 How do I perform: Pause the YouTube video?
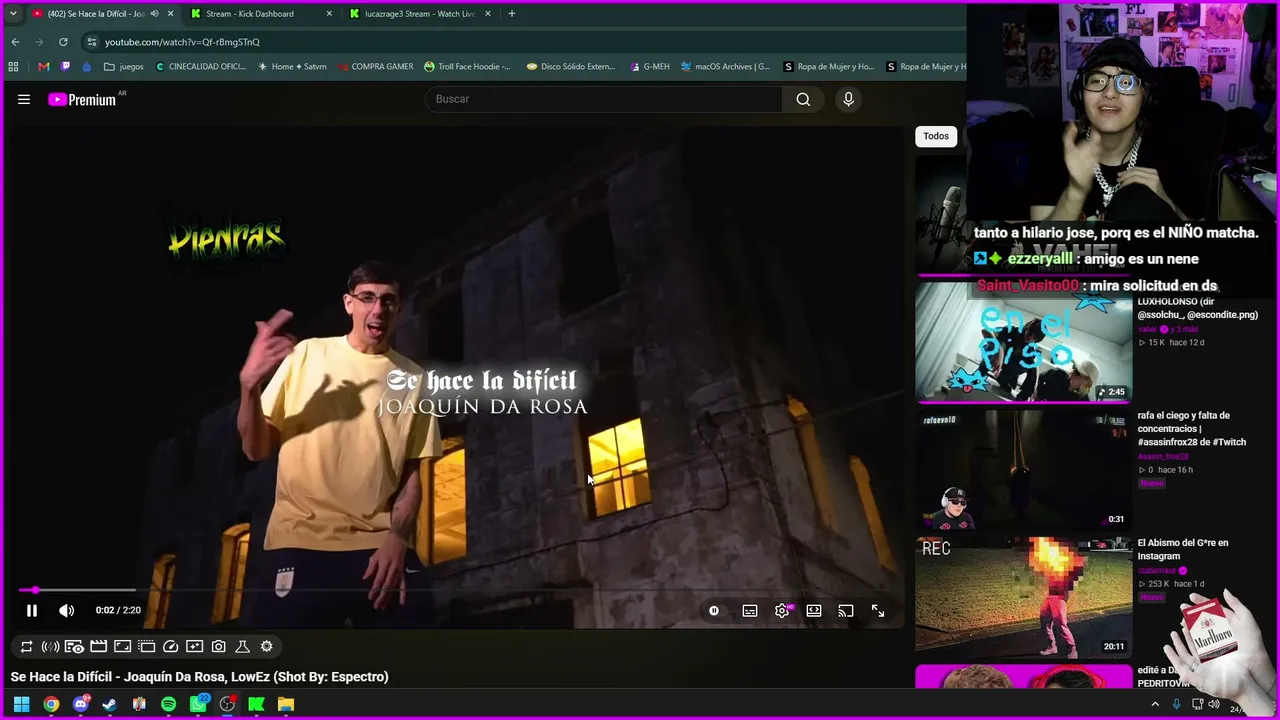point(32,610)
